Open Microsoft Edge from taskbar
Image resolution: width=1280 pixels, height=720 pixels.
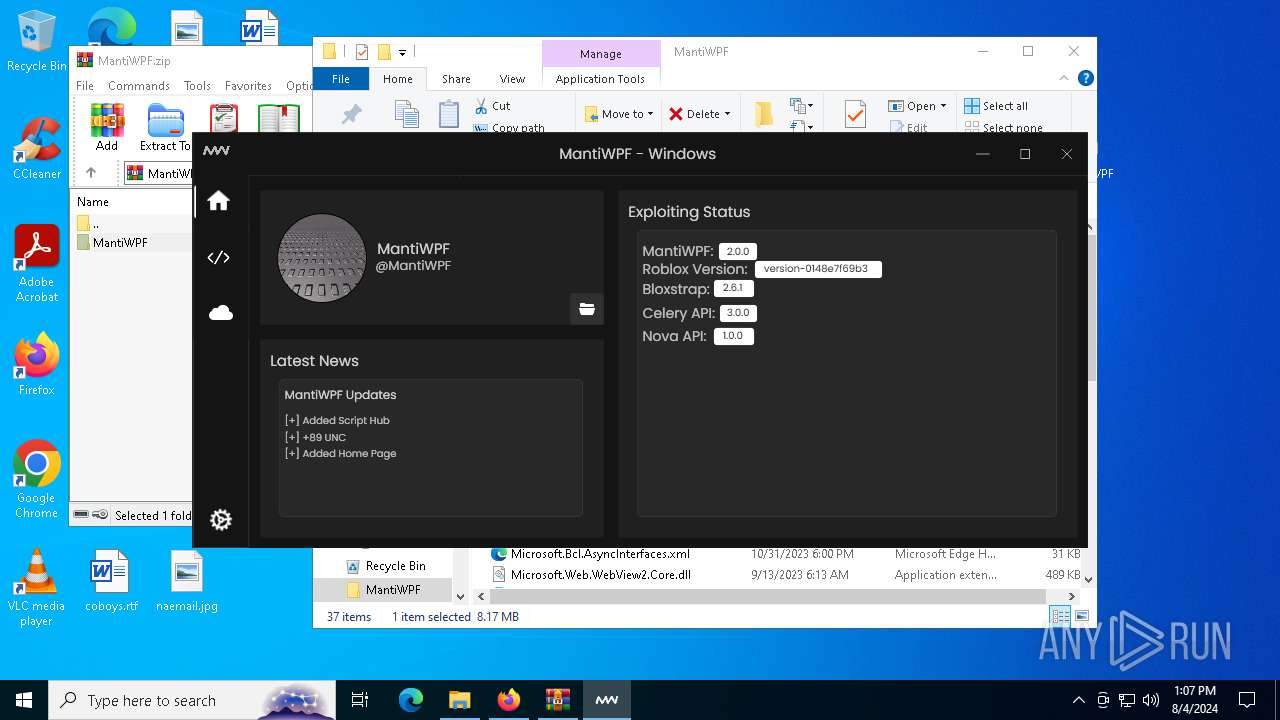(x=411, y=700)
